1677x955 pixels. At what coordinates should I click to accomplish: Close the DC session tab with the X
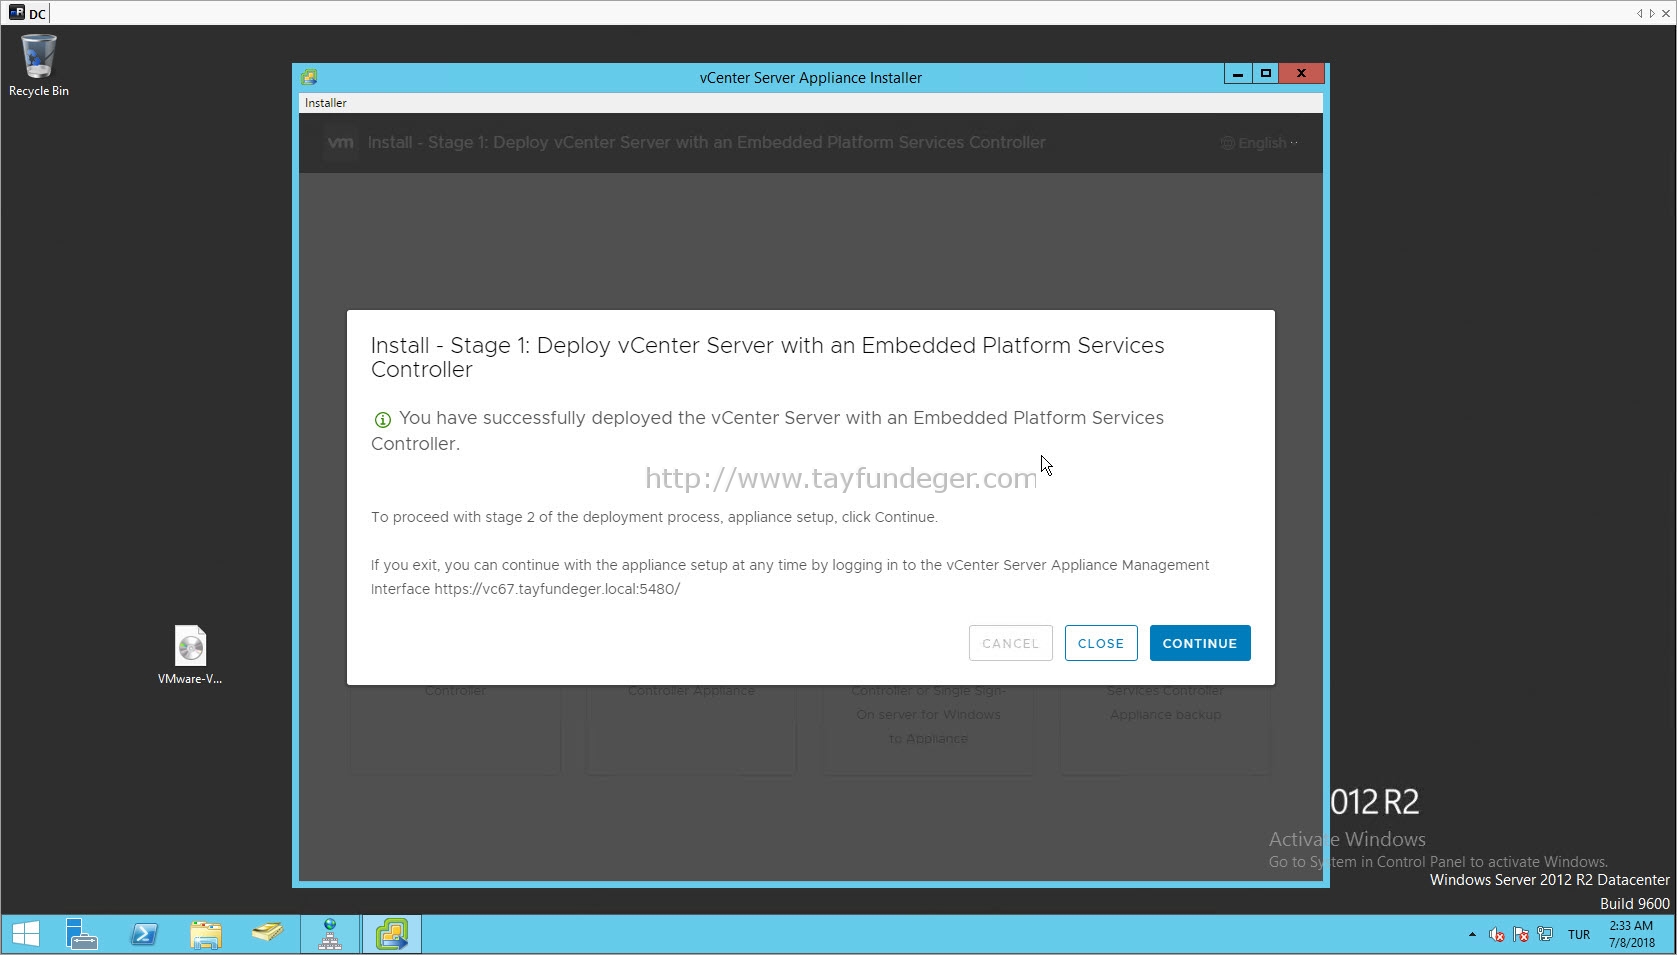(1666, 13)
